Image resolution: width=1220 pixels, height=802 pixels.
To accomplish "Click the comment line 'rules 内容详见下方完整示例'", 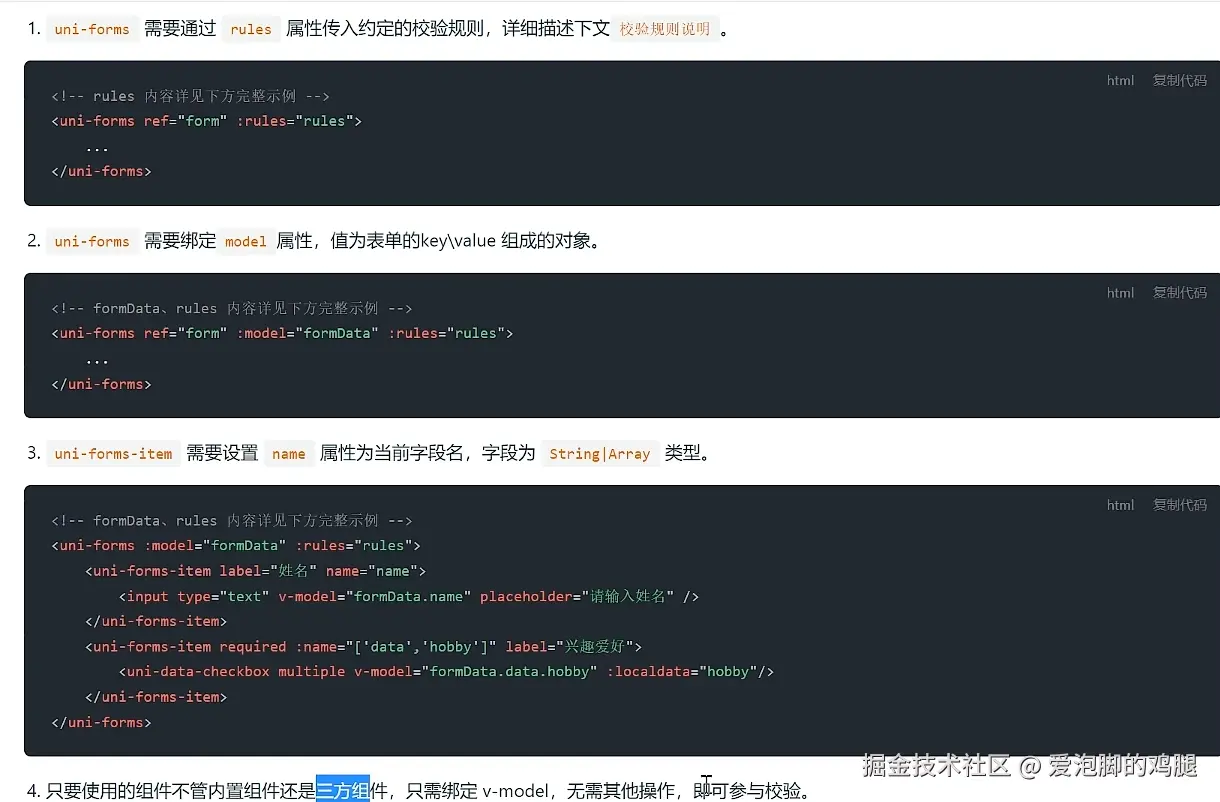I will 191,96.
